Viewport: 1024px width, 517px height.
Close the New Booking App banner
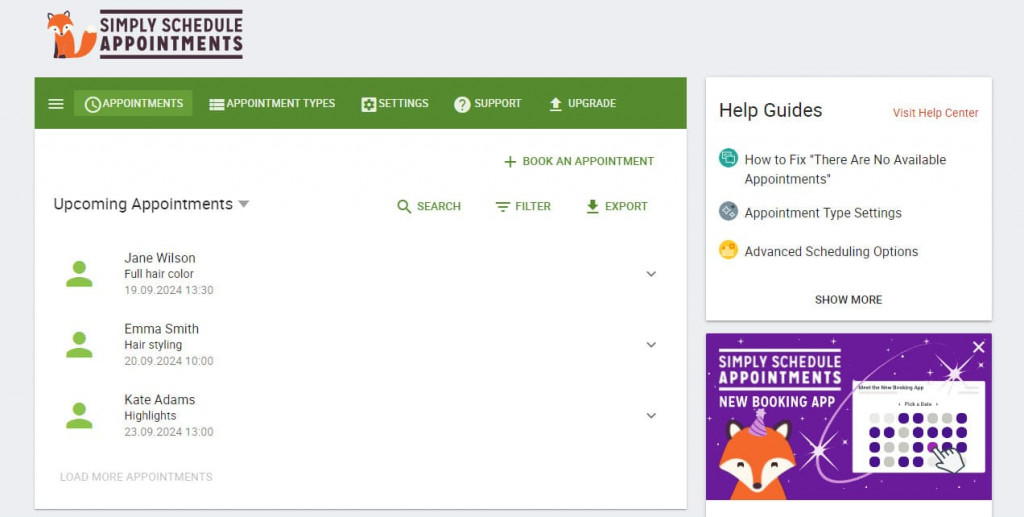pos(978,347)
